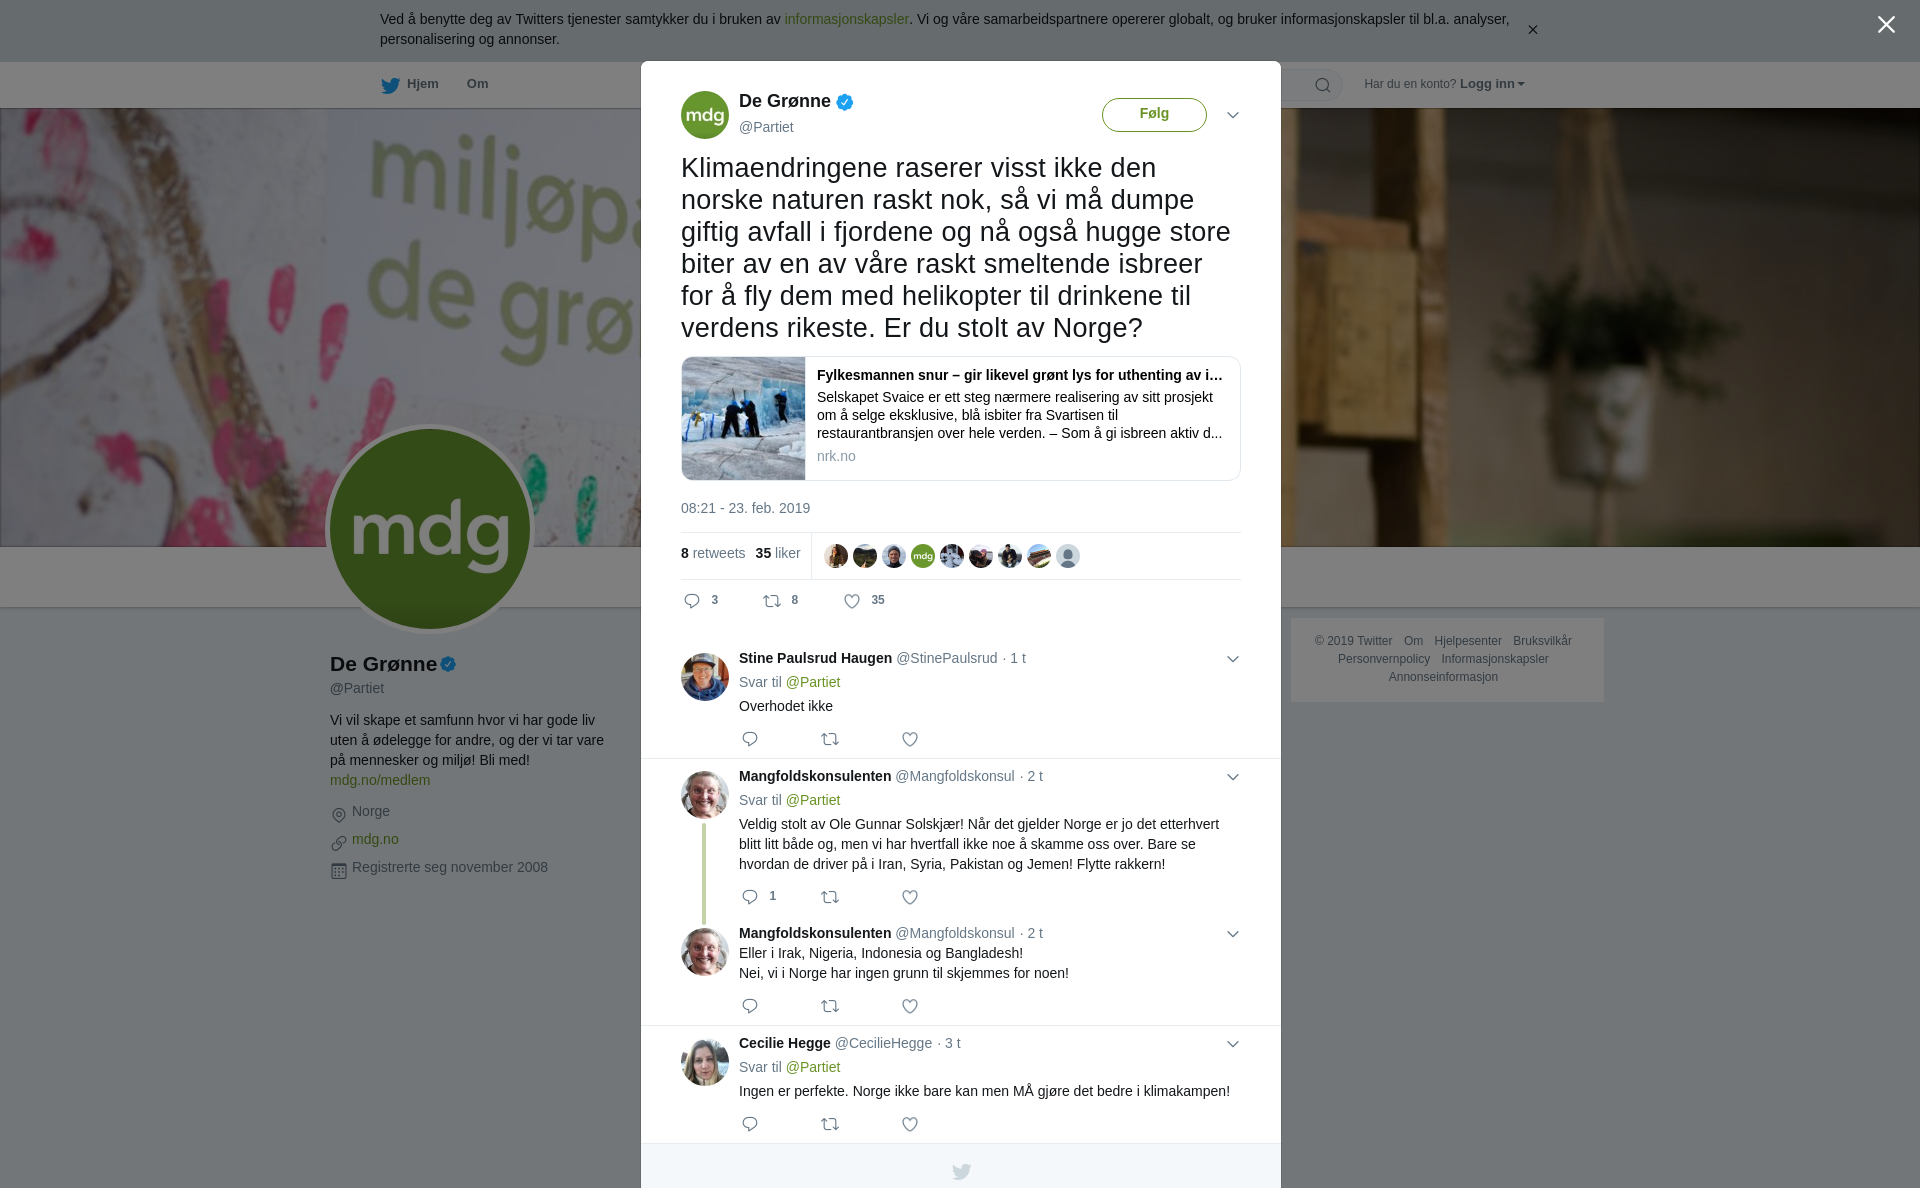Go to Hjem in top navigation

click(410, 85)
